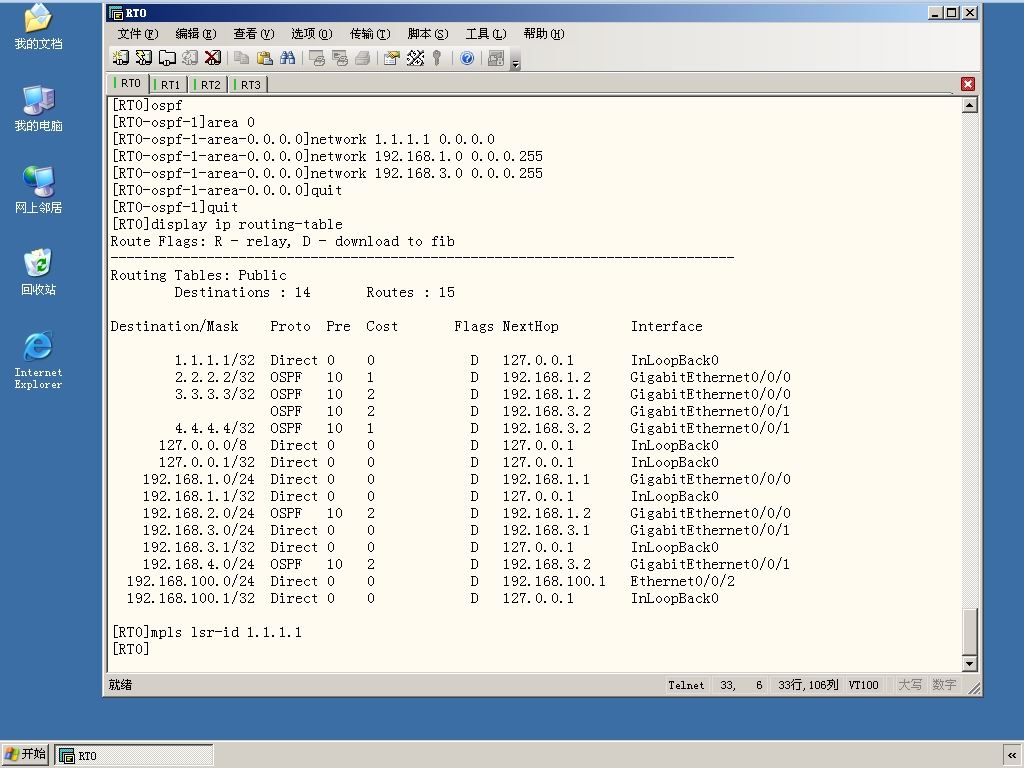Select the RT0 session tab
The height and width of the screenshot is (768, 1024).
(x=127, y=84)
